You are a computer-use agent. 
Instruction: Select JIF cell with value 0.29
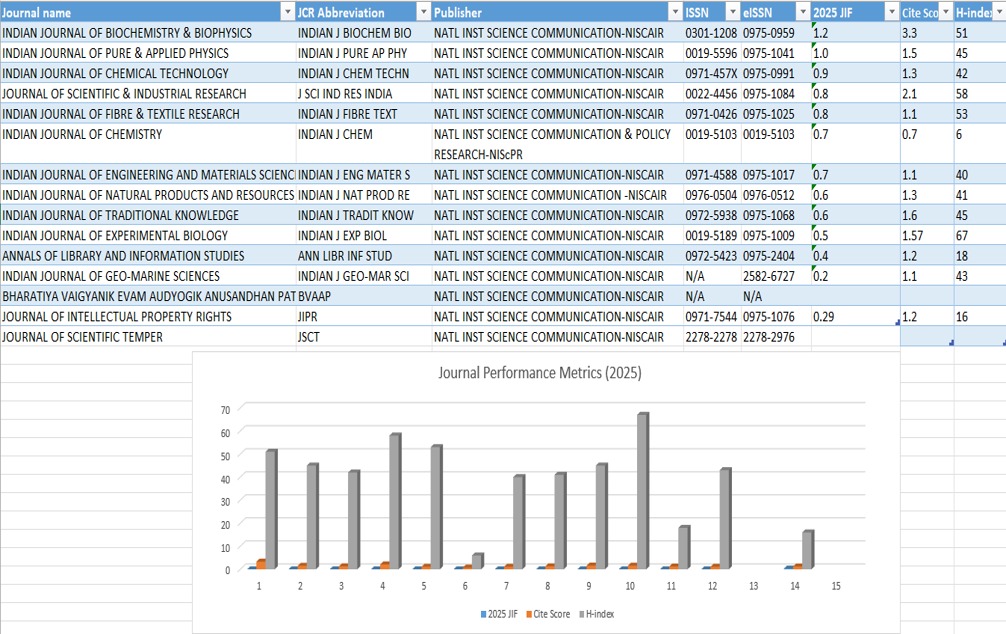point(856,316)
